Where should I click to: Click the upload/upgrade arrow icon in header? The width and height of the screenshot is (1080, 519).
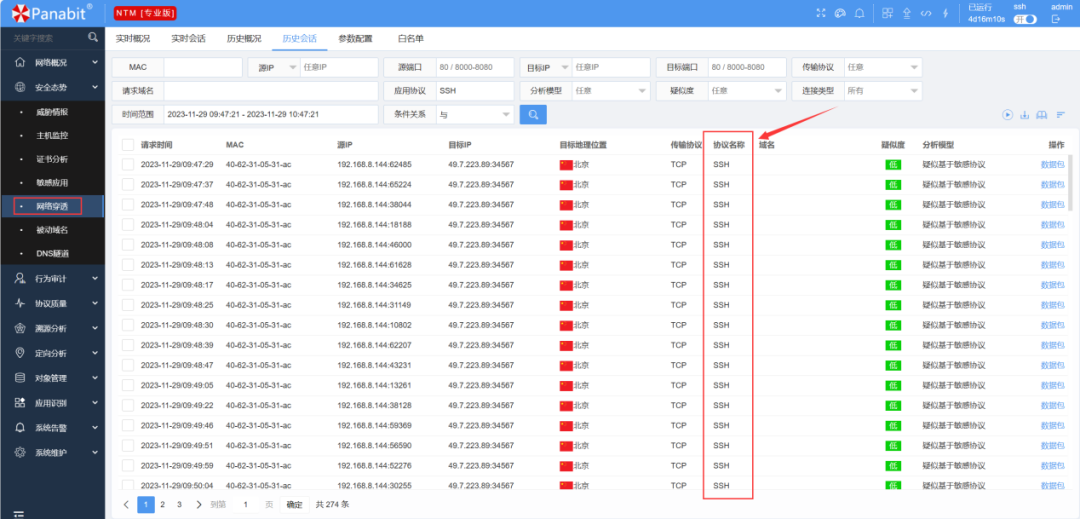tap(907, 13)
